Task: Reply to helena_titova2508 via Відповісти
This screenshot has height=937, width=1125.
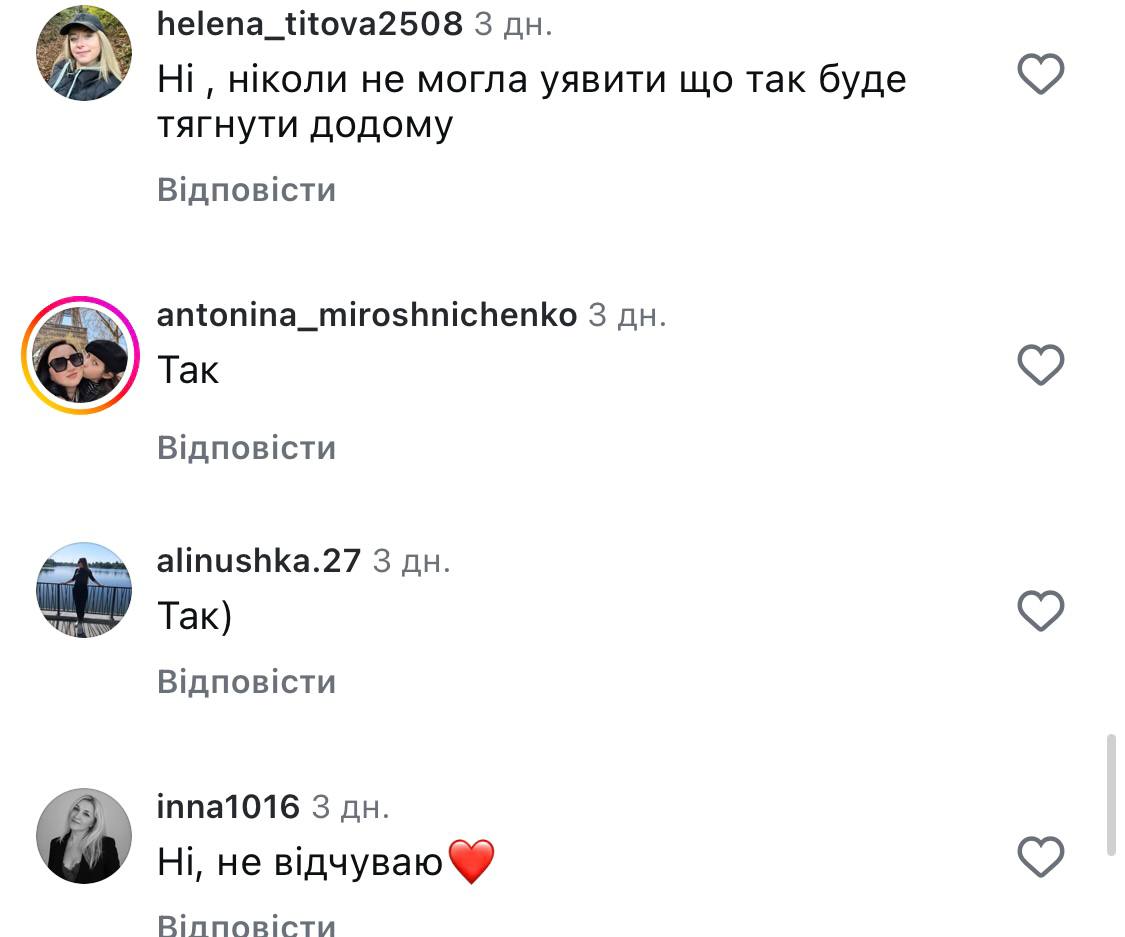Action: [246, 190]
